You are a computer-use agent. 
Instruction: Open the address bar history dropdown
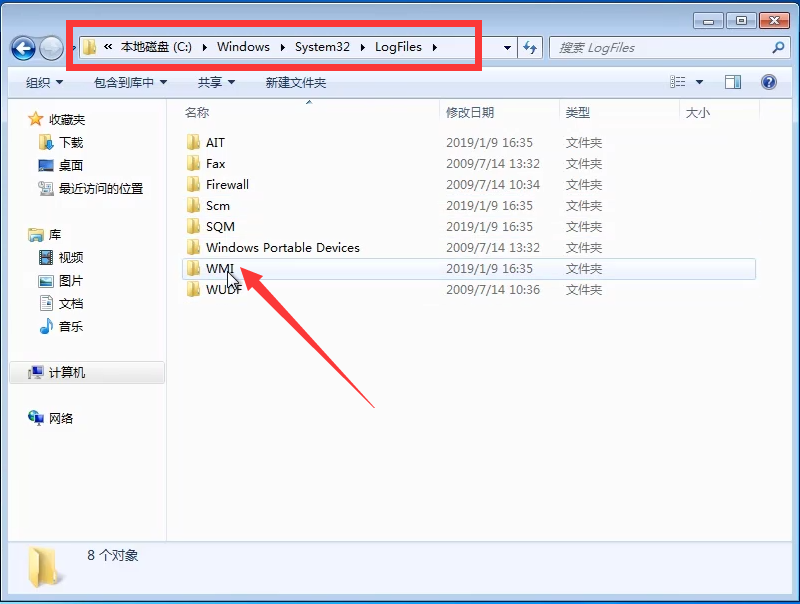(507, 48)
